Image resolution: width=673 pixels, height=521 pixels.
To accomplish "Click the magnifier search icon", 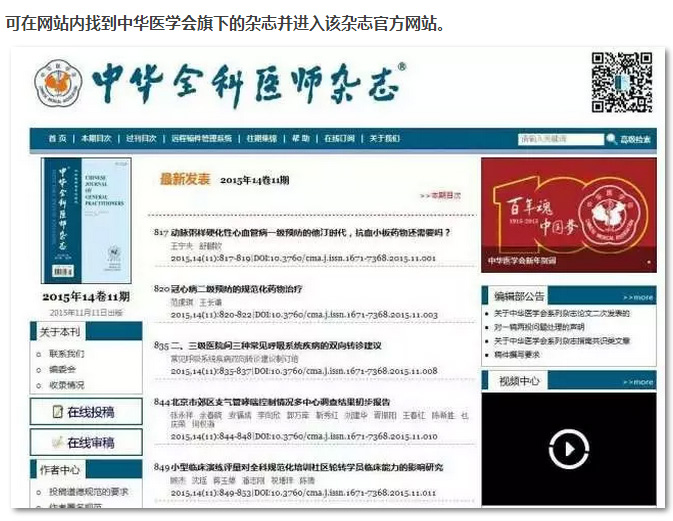I will (611, 139).
